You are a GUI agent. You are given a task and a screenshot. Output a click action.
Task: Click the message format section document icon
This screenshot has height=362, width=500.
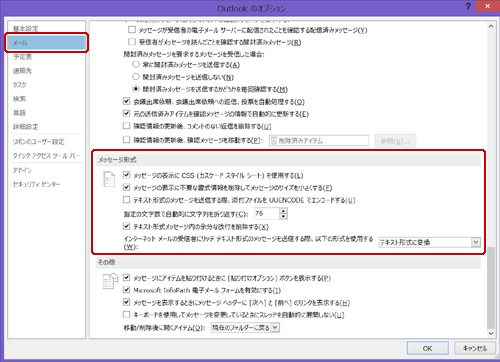pos(109,179)
